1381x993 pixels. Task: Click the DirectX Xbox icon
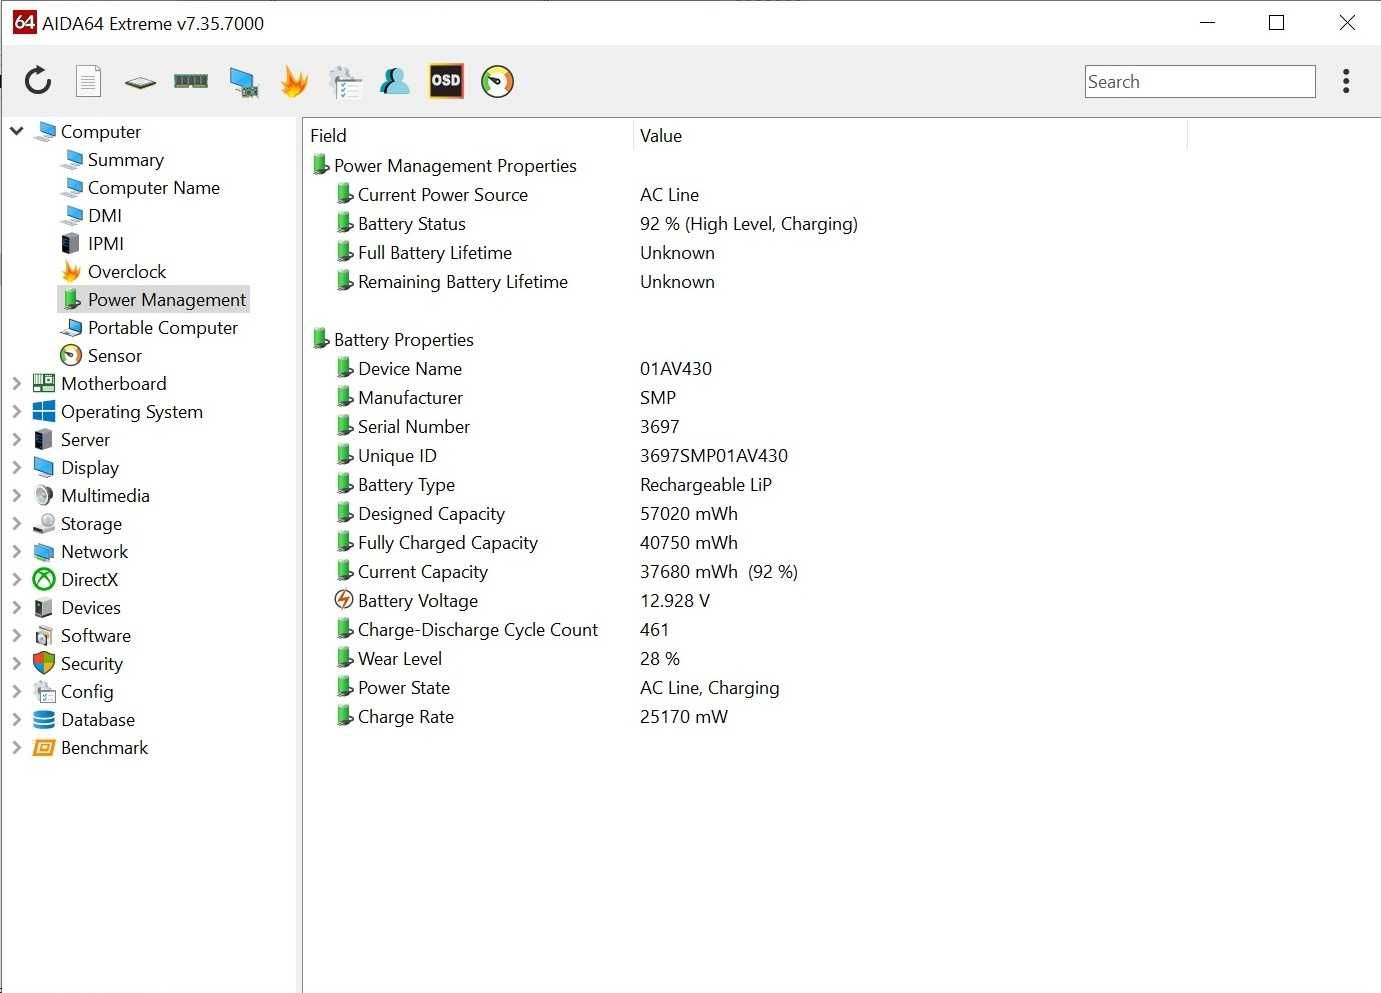pyautogui.click(x=44, y=579)
